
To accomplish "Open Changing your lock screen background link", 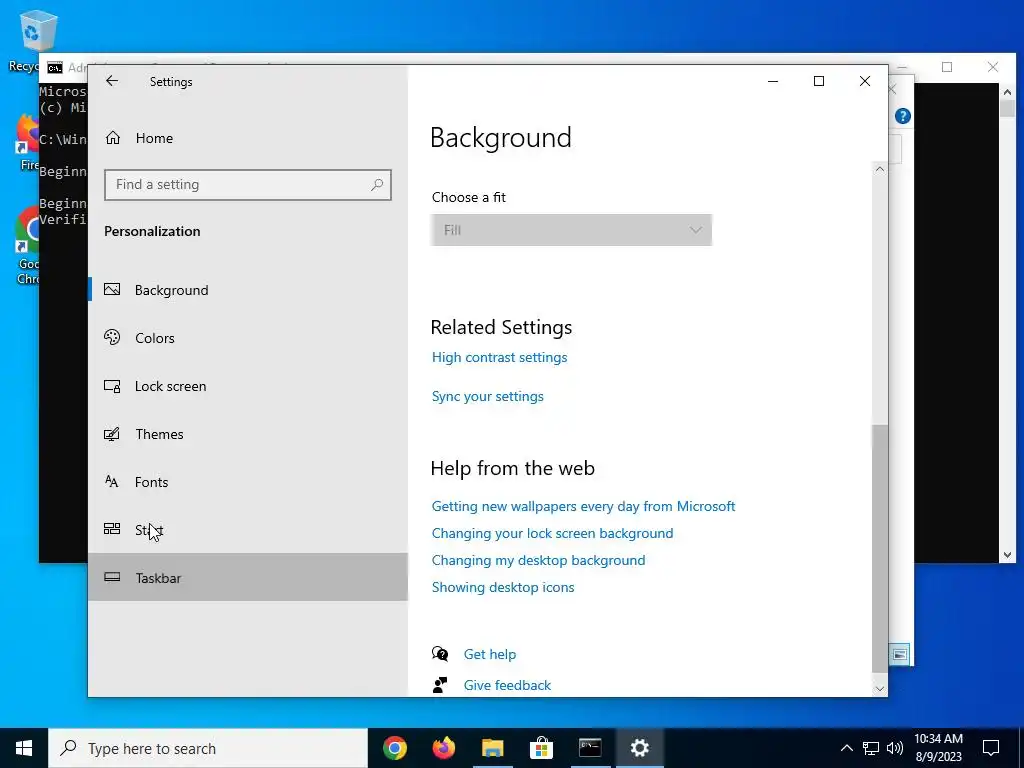I will click(552, 533).
